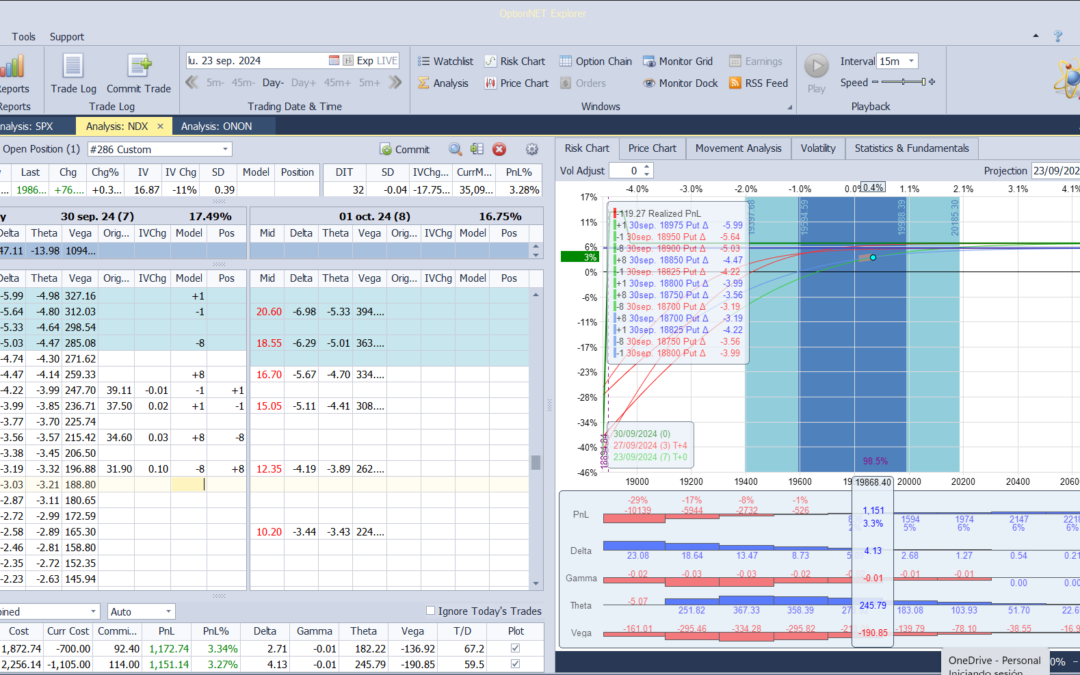1080x675 pixels.
Task: Click the LIVE mode button
Action: (x=386, y=61)
